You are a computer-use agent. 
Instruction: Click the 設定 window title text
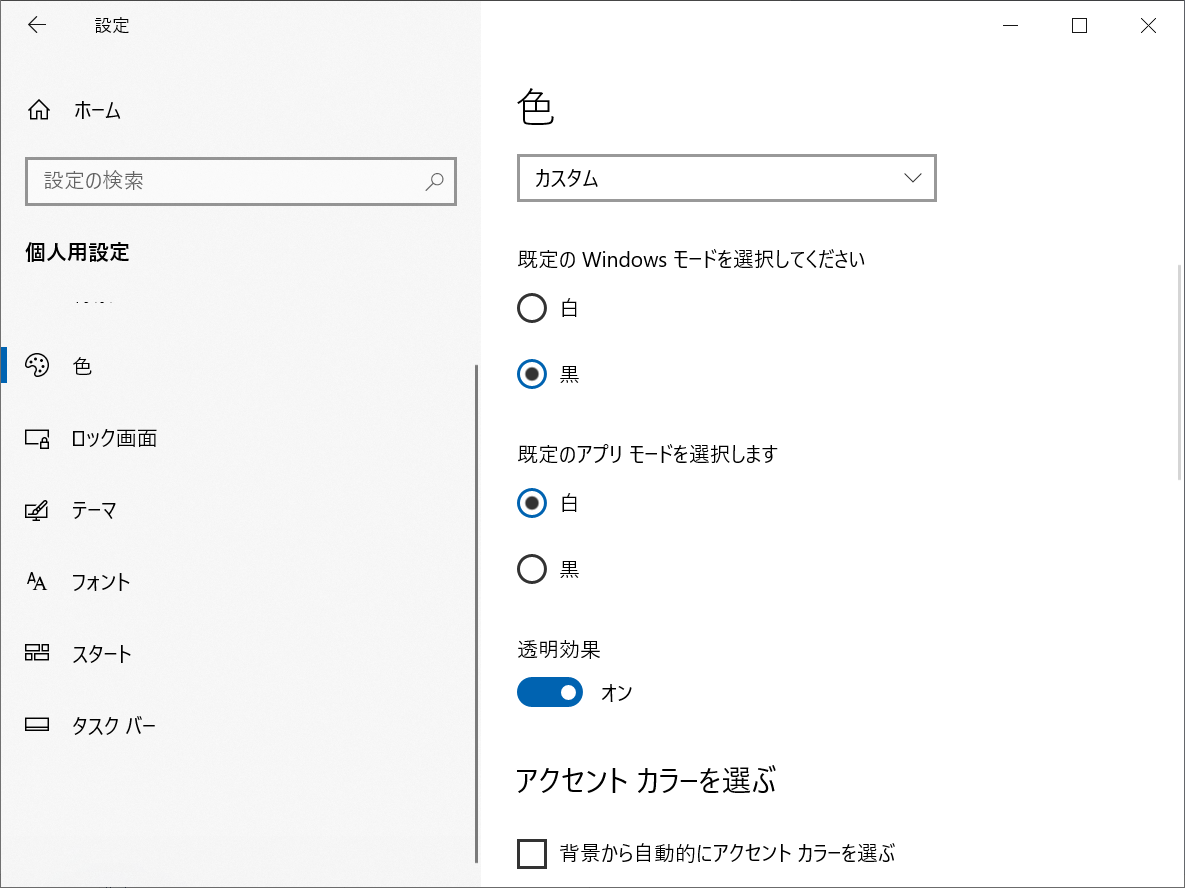112,26
